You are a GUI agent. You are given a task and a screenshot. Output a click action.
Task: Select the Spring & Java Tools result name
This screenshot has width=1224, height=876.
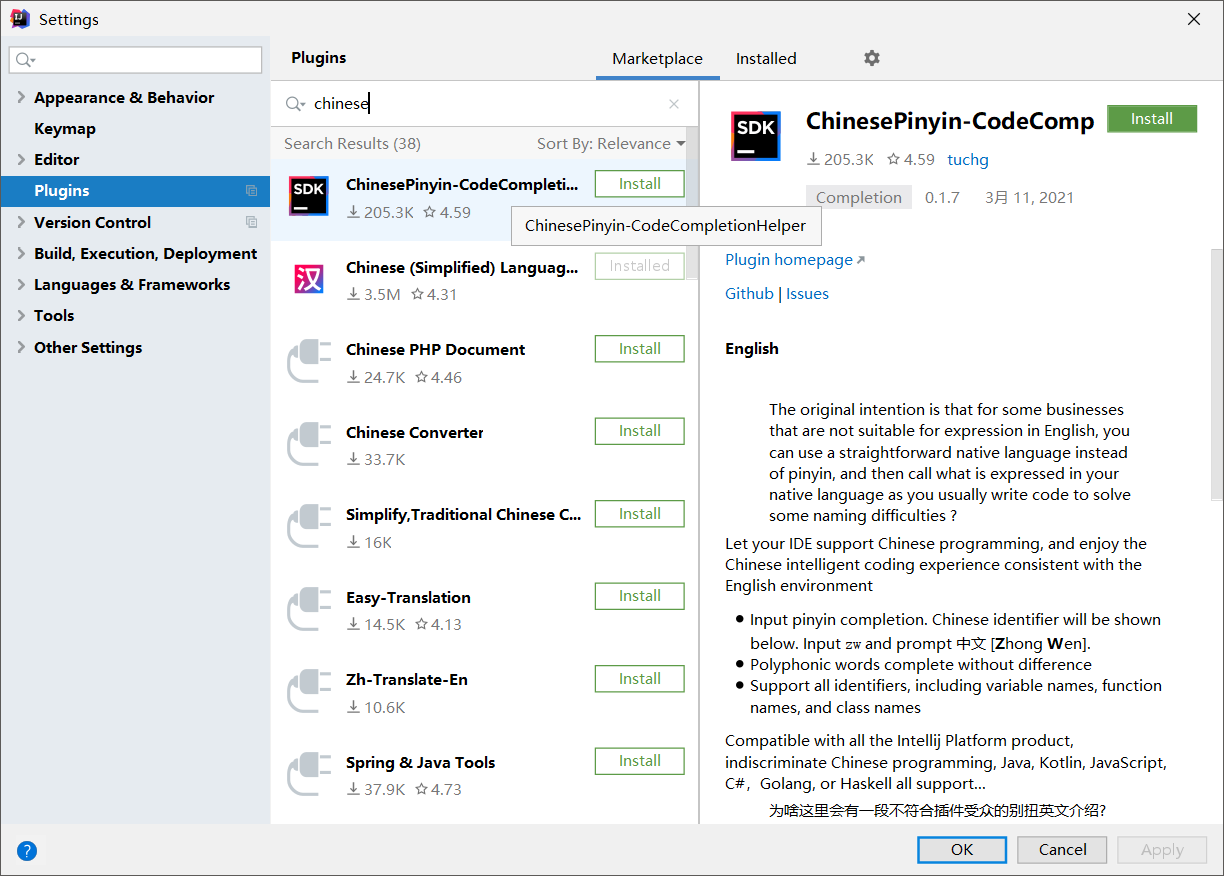(x=421, y=763)
